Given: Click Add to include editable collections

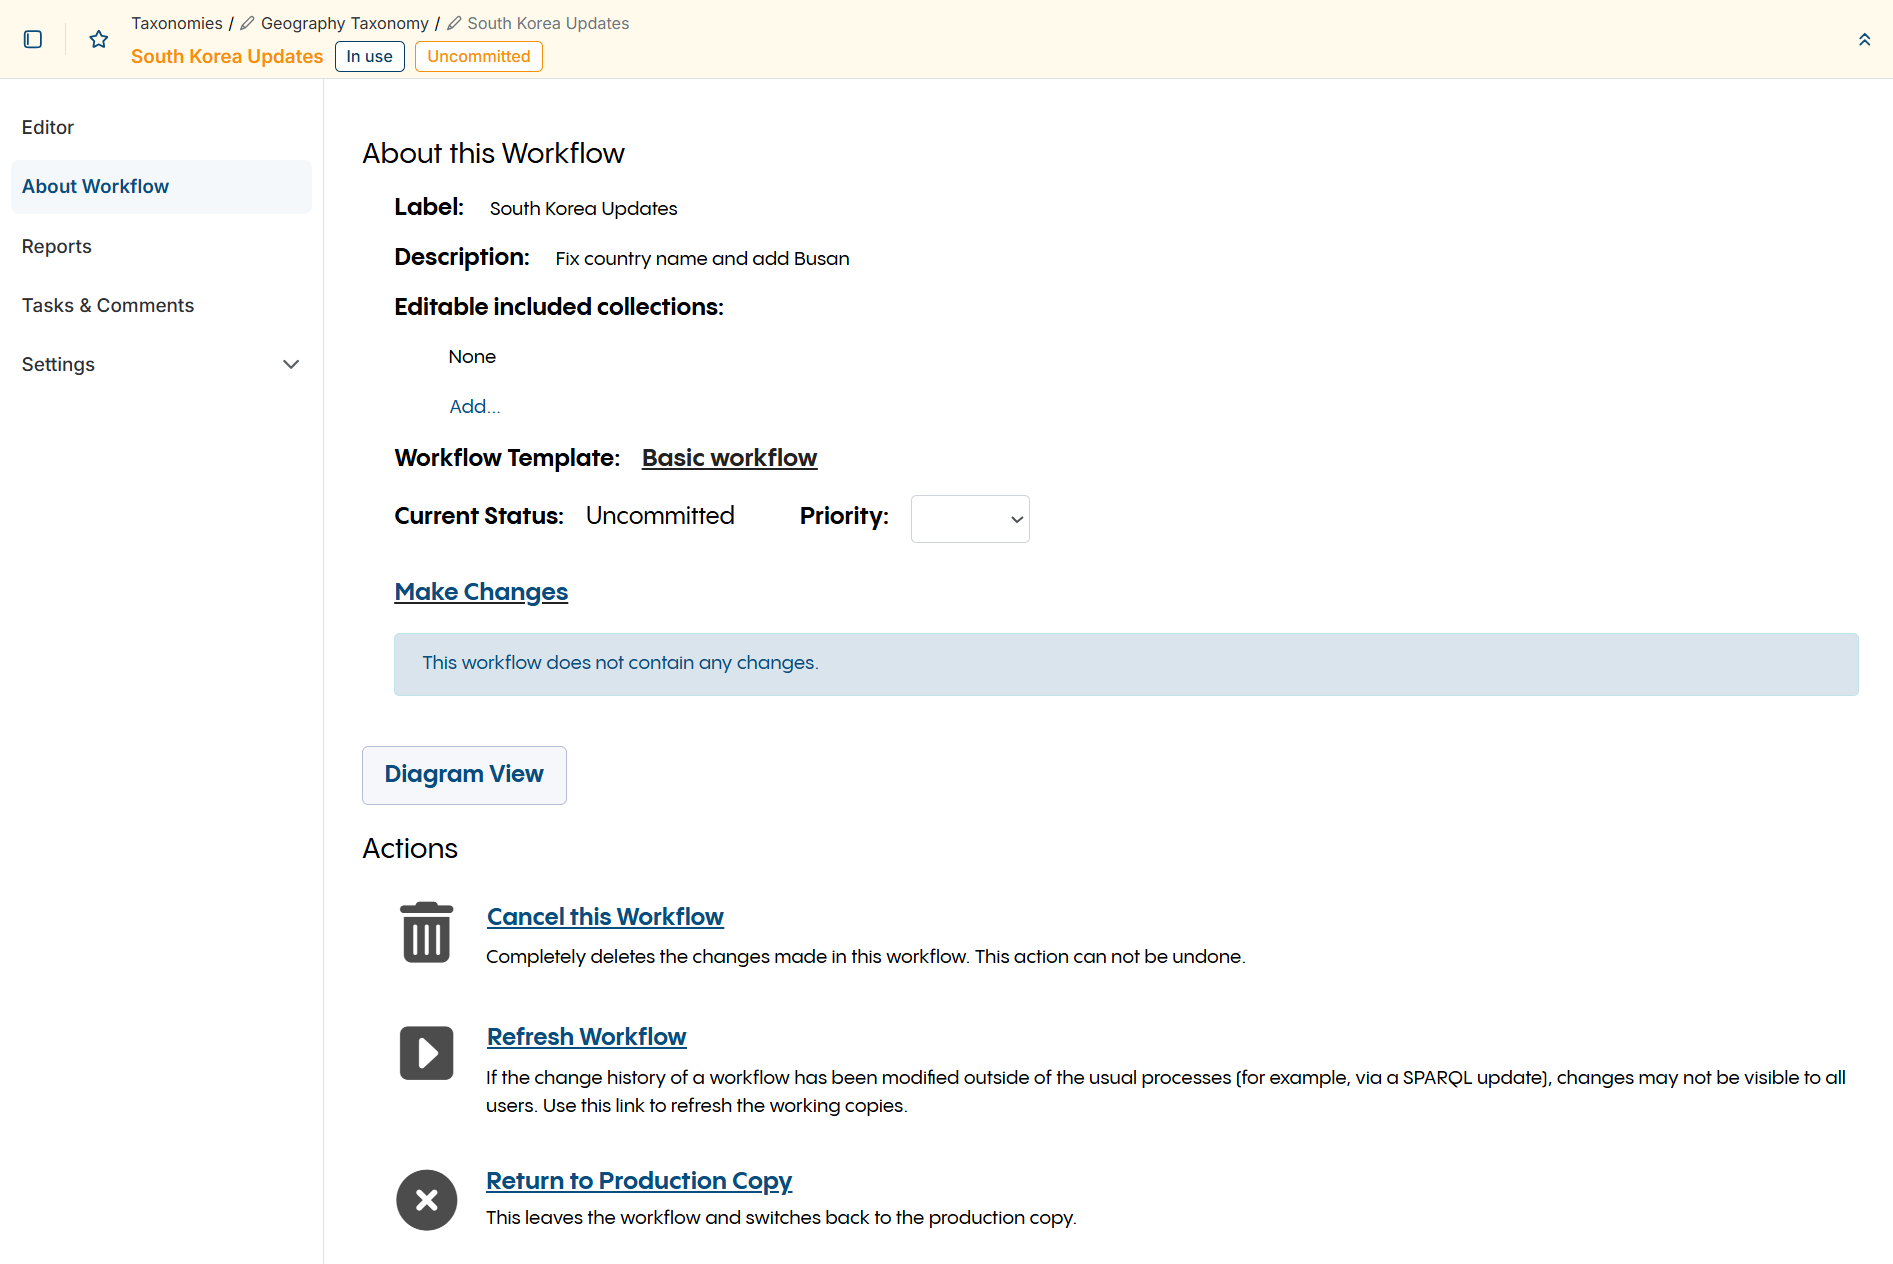Looking at the screenshot, I should click(x=474, y=406).
